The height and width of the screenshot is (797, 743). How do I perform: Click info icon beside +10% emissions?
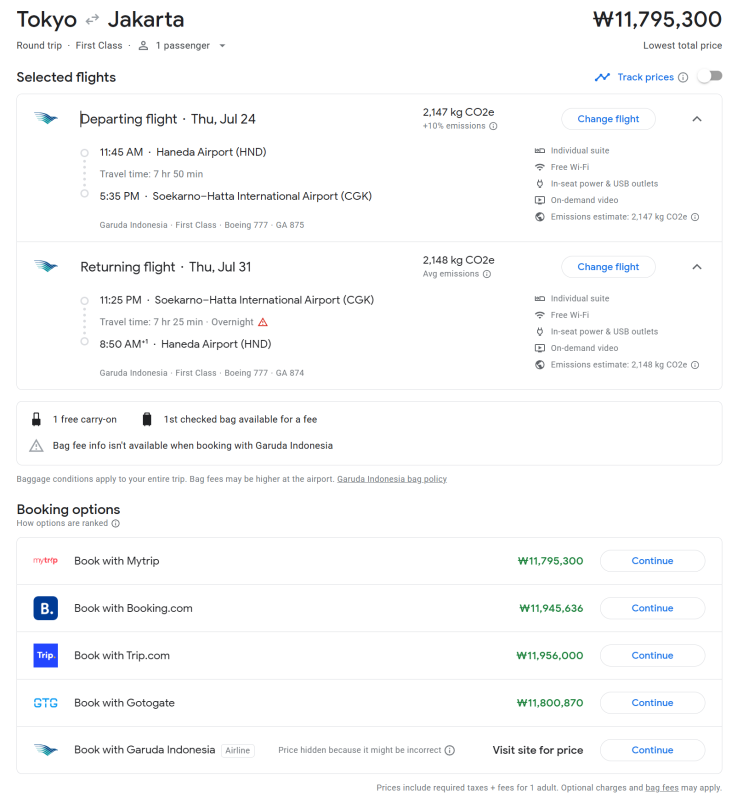[493, 126]
